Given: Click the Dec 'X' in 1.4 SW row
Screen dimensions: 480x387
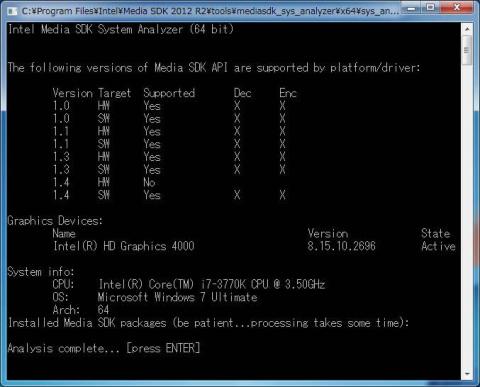Looking at the screenshot, I should coord(237,195).
